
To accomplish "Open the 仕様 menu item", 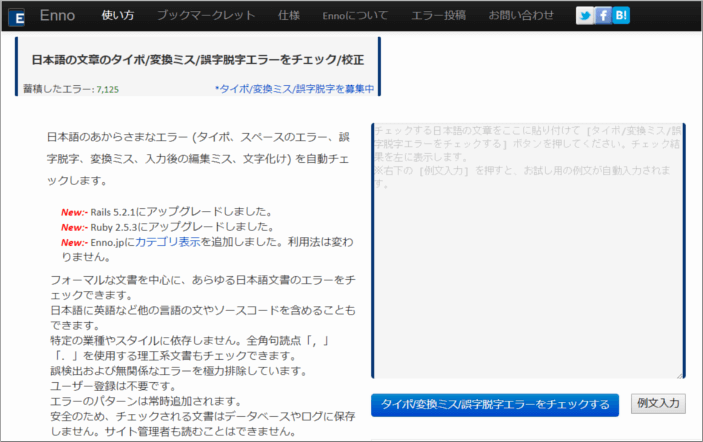I will [x=289, y=15].
